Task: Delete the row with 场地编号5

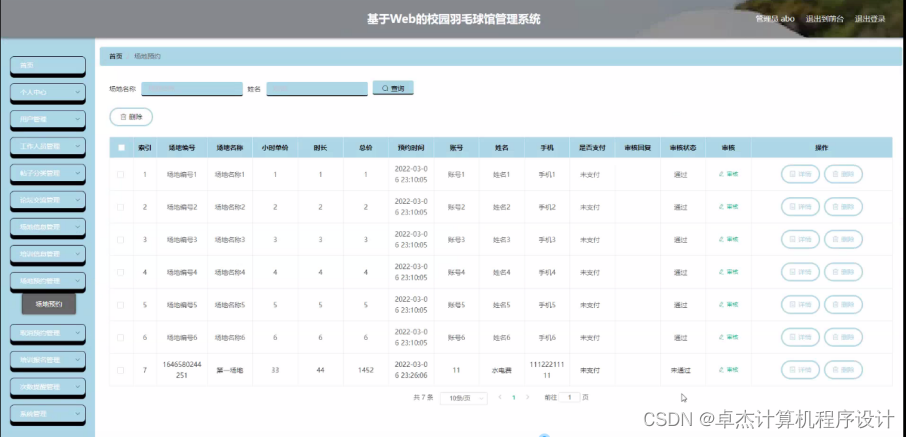Action: [x=843, y=305]
